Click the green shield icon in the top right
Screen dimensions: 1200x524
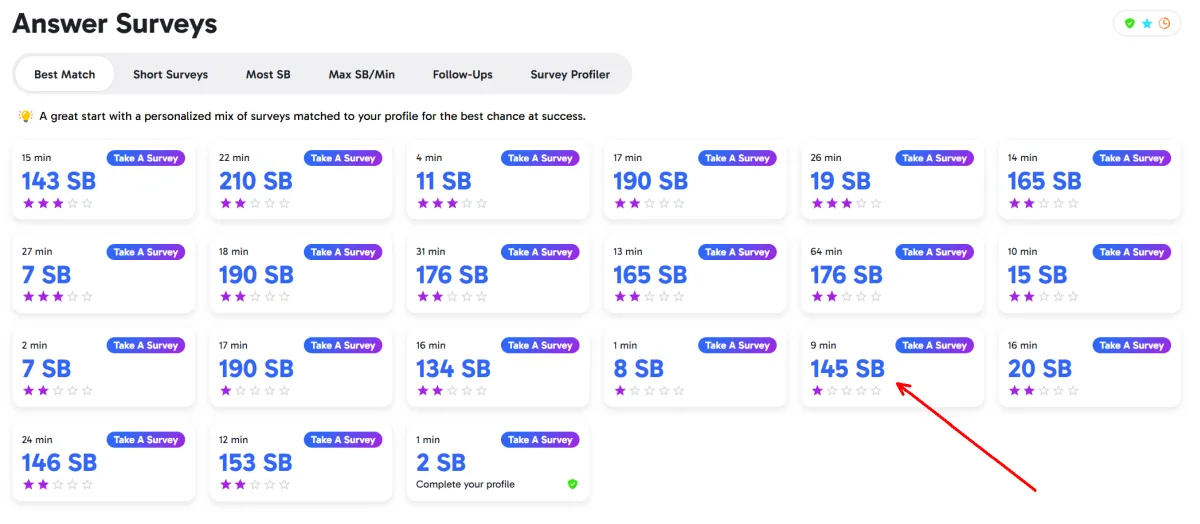[x=1130, y=23]
